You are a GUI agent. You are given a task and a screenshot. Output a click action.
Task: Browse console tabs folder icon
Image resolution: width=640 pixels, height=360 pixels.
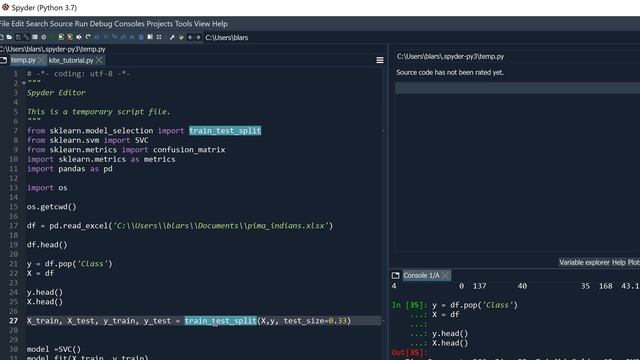(x=395, y=276)
